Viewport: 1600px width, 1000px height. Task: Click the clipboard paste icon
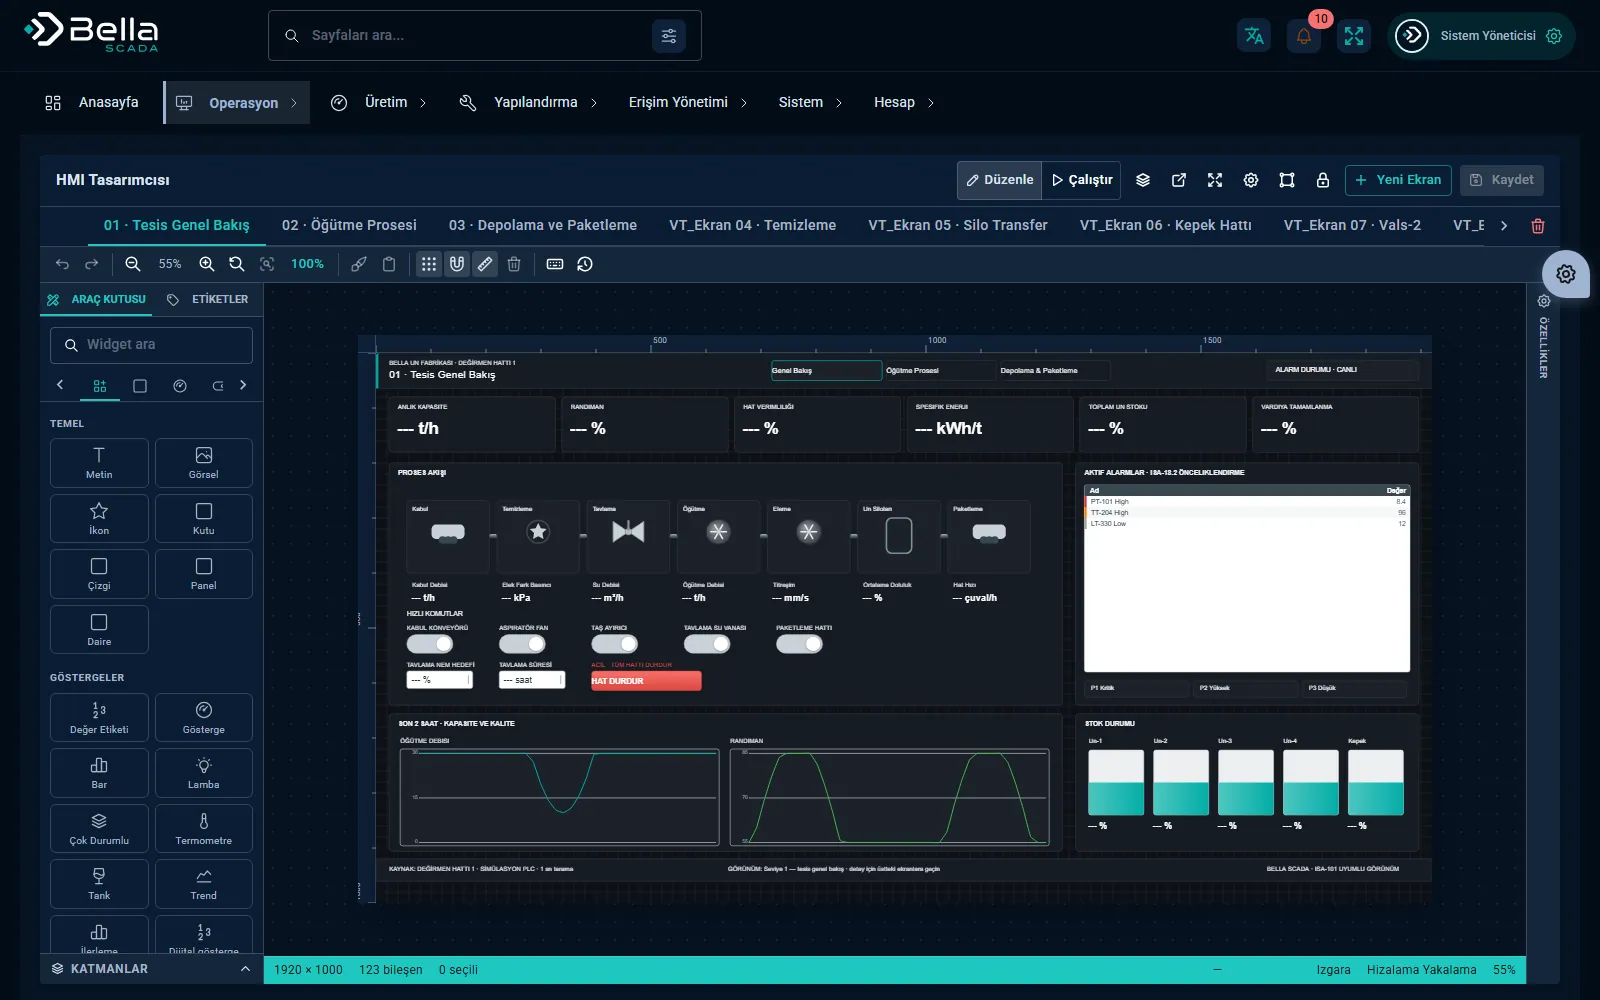pyautogui.click(x=389, y=264)
